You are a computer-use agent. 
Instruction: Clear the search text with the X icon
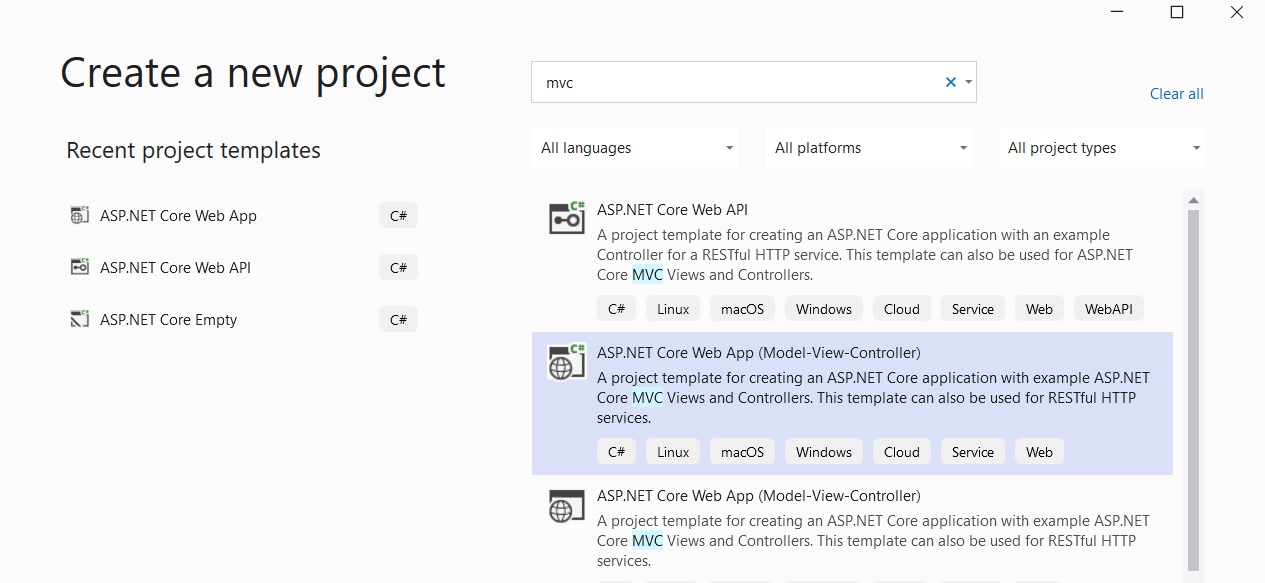click(x=951, y=82)
